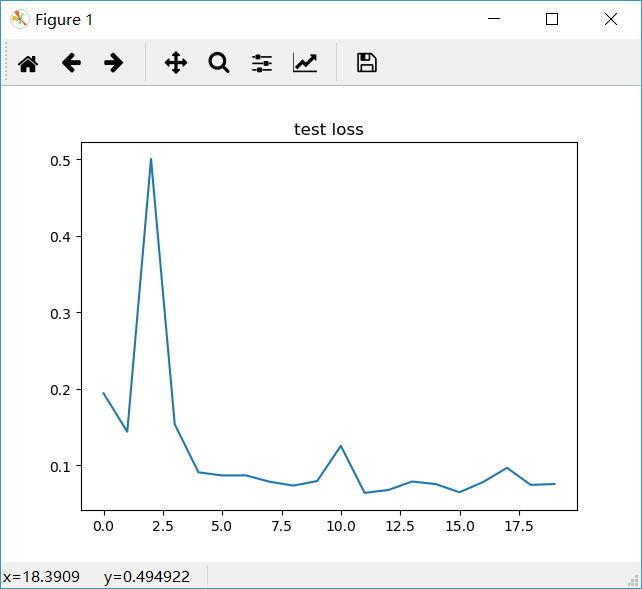This screenshot has width=642, height=589.
Task: Go back to the previous view
Action: (x=71, y=63)
